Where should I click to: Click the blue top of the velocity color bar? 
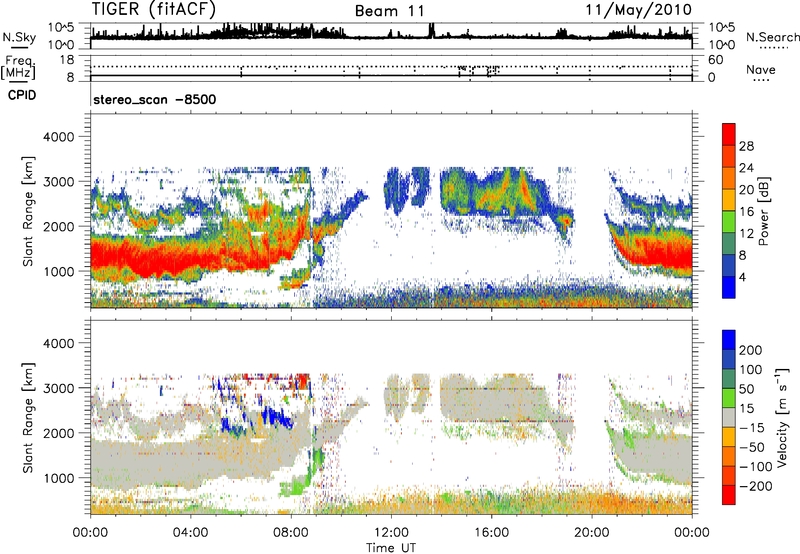click(729, 339)
